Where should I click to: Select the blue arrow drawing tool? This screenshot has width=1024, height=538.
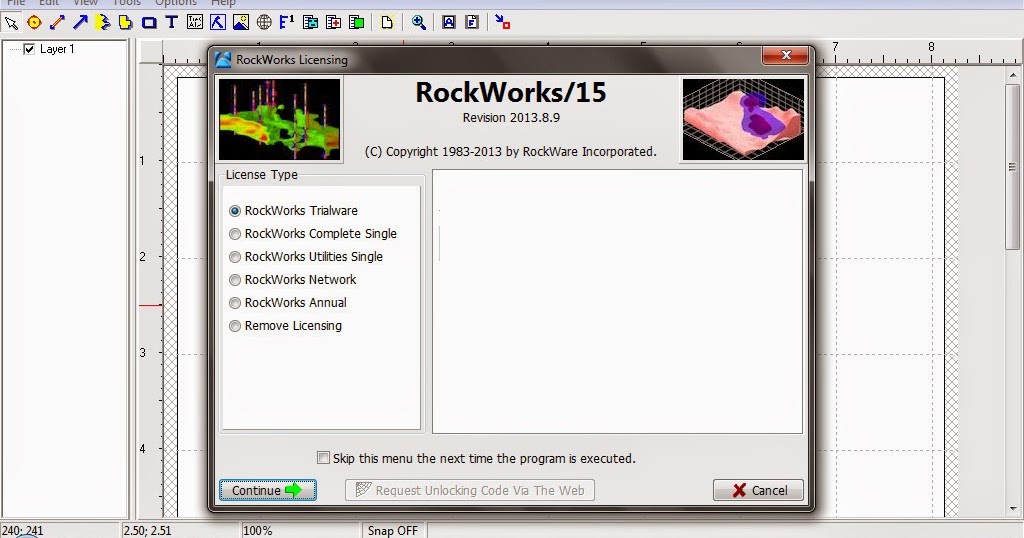coord(80,23)
